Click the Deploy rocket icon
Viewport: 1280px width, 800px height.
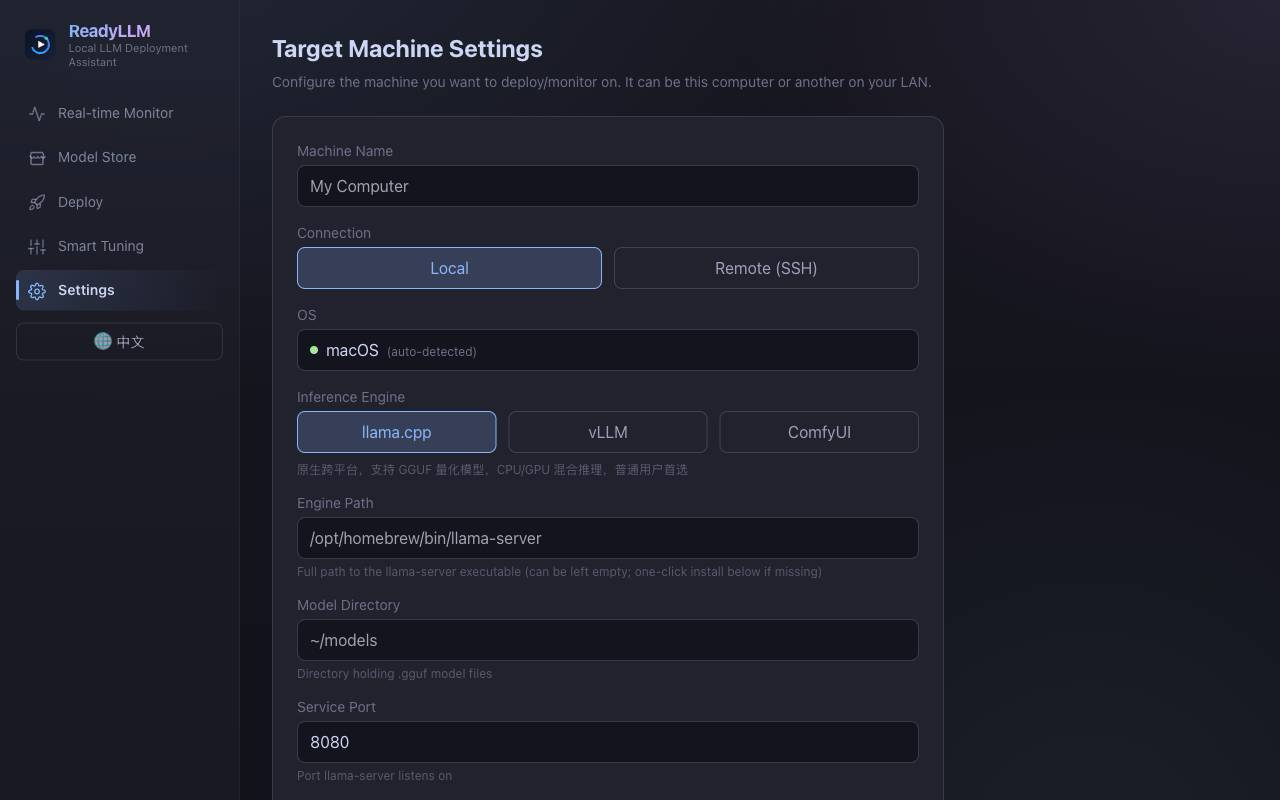pyautogui.click(x=37, y=202)
